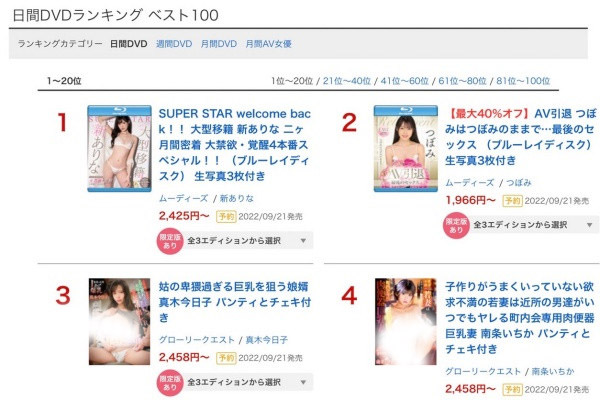
Task: Open the edition dropdown for the rank 1 item
Action: tap(247, 241)
